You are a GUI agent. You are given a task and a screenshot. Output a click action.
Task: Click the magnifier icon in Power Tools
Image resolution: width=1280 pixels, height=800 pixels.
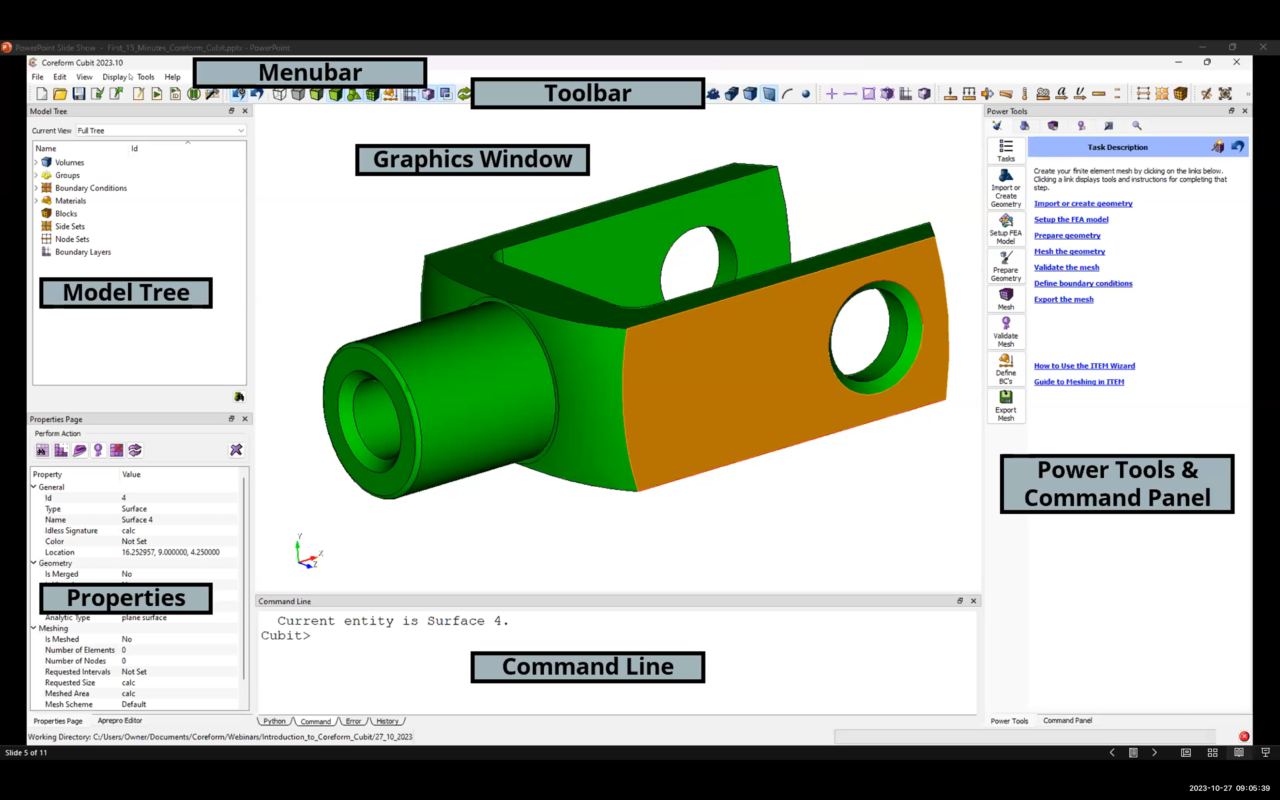1137,126
